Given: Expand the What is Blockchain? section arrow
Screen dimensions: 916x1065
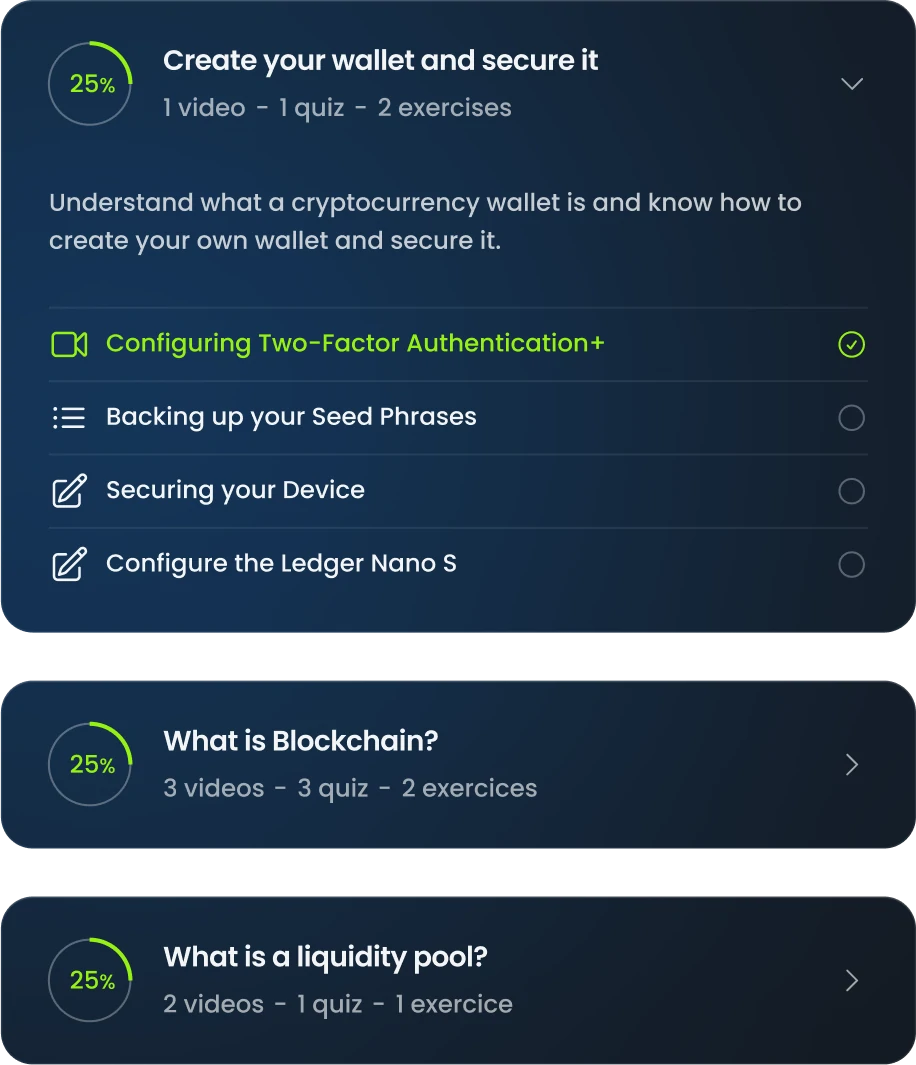Looking at the screenshot, I should (852, 765).
